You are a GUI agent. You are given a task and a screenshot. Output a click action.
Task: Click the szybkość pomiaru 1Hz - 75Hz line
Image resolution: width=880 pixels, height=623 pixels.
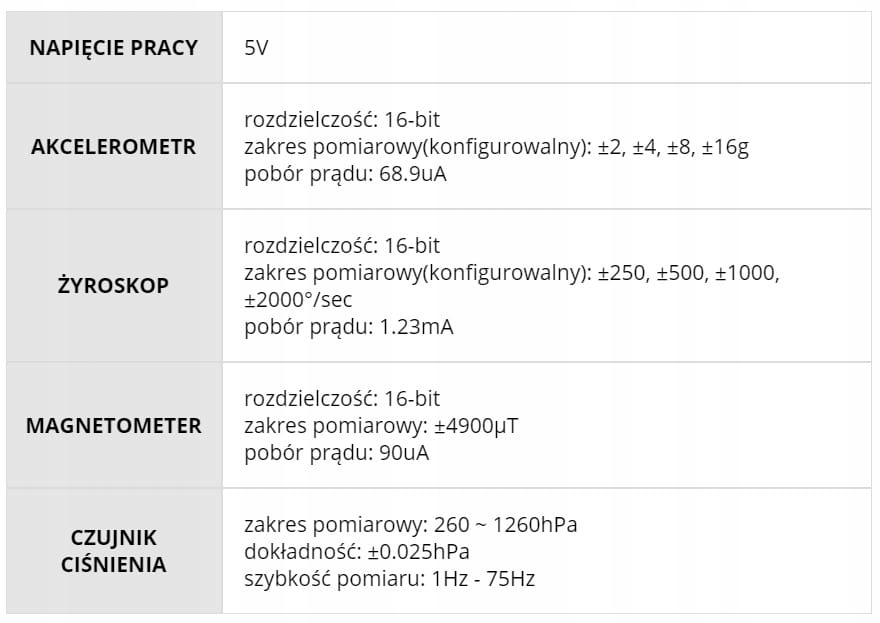click(x=390, y=578)
